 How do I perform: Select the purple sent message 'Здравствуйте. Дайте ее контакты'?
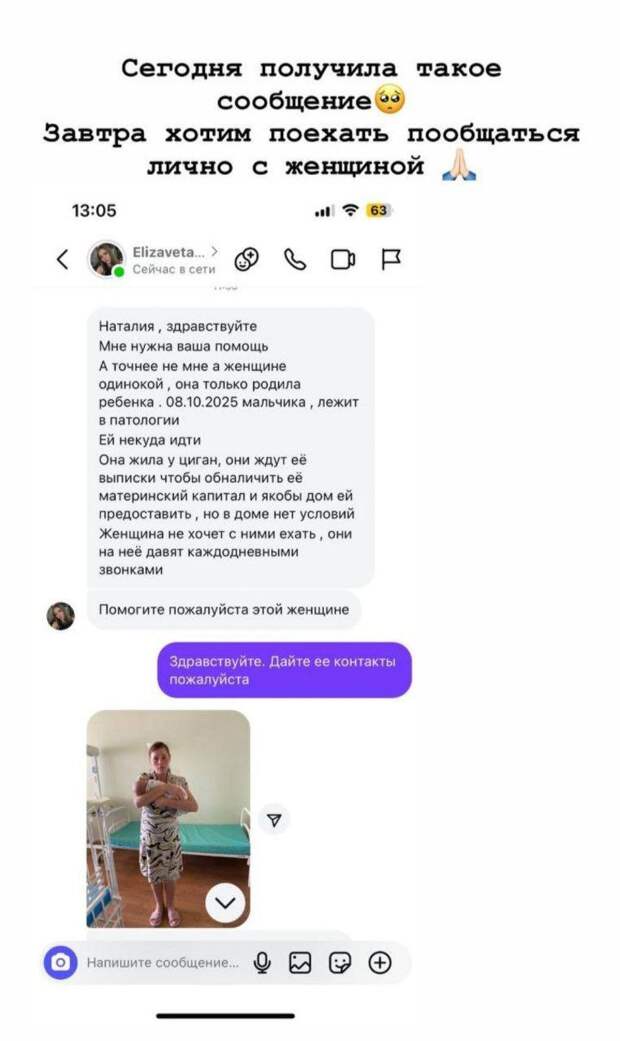tap(284, 670)
